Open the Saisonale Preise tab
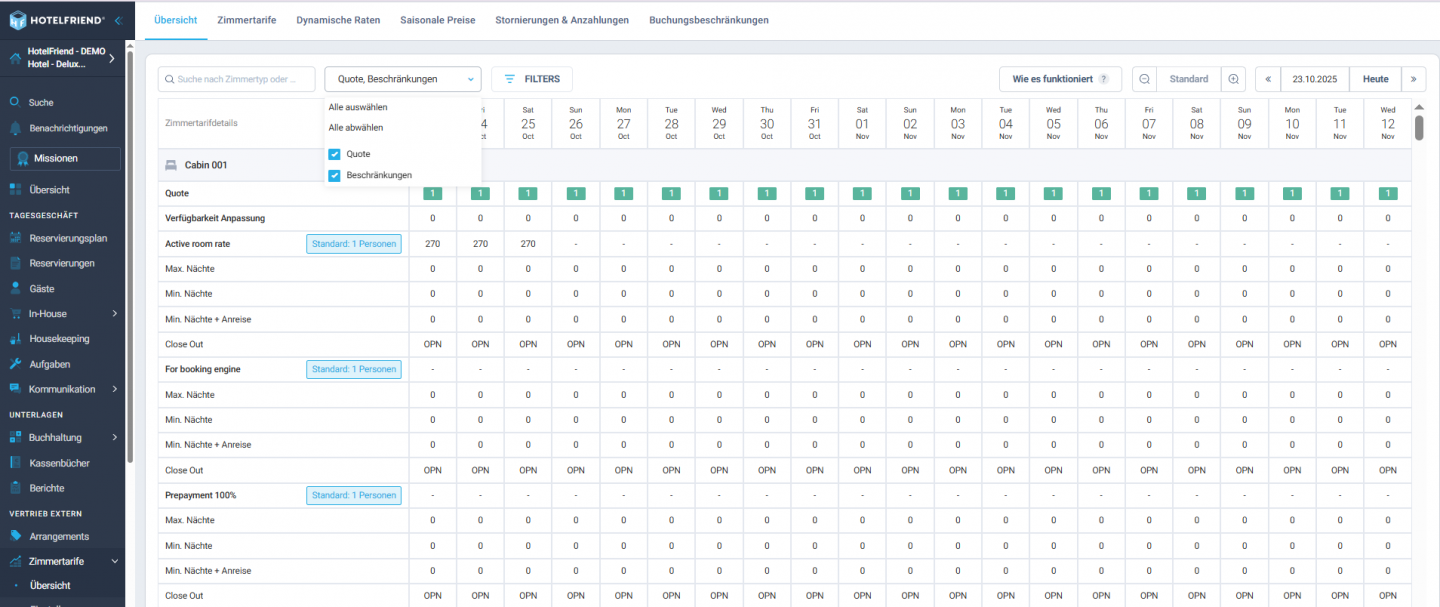 click(437, 20)
